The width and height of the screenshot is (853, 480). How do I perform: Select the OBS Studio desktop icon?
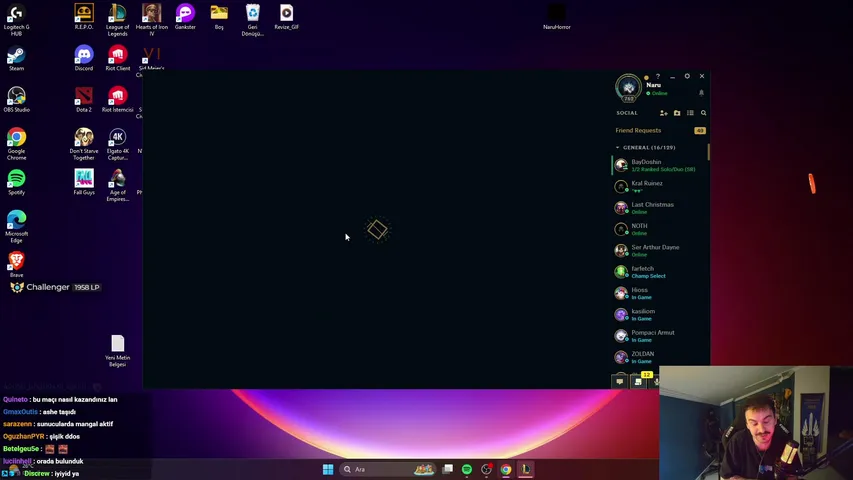pos(16,100)
